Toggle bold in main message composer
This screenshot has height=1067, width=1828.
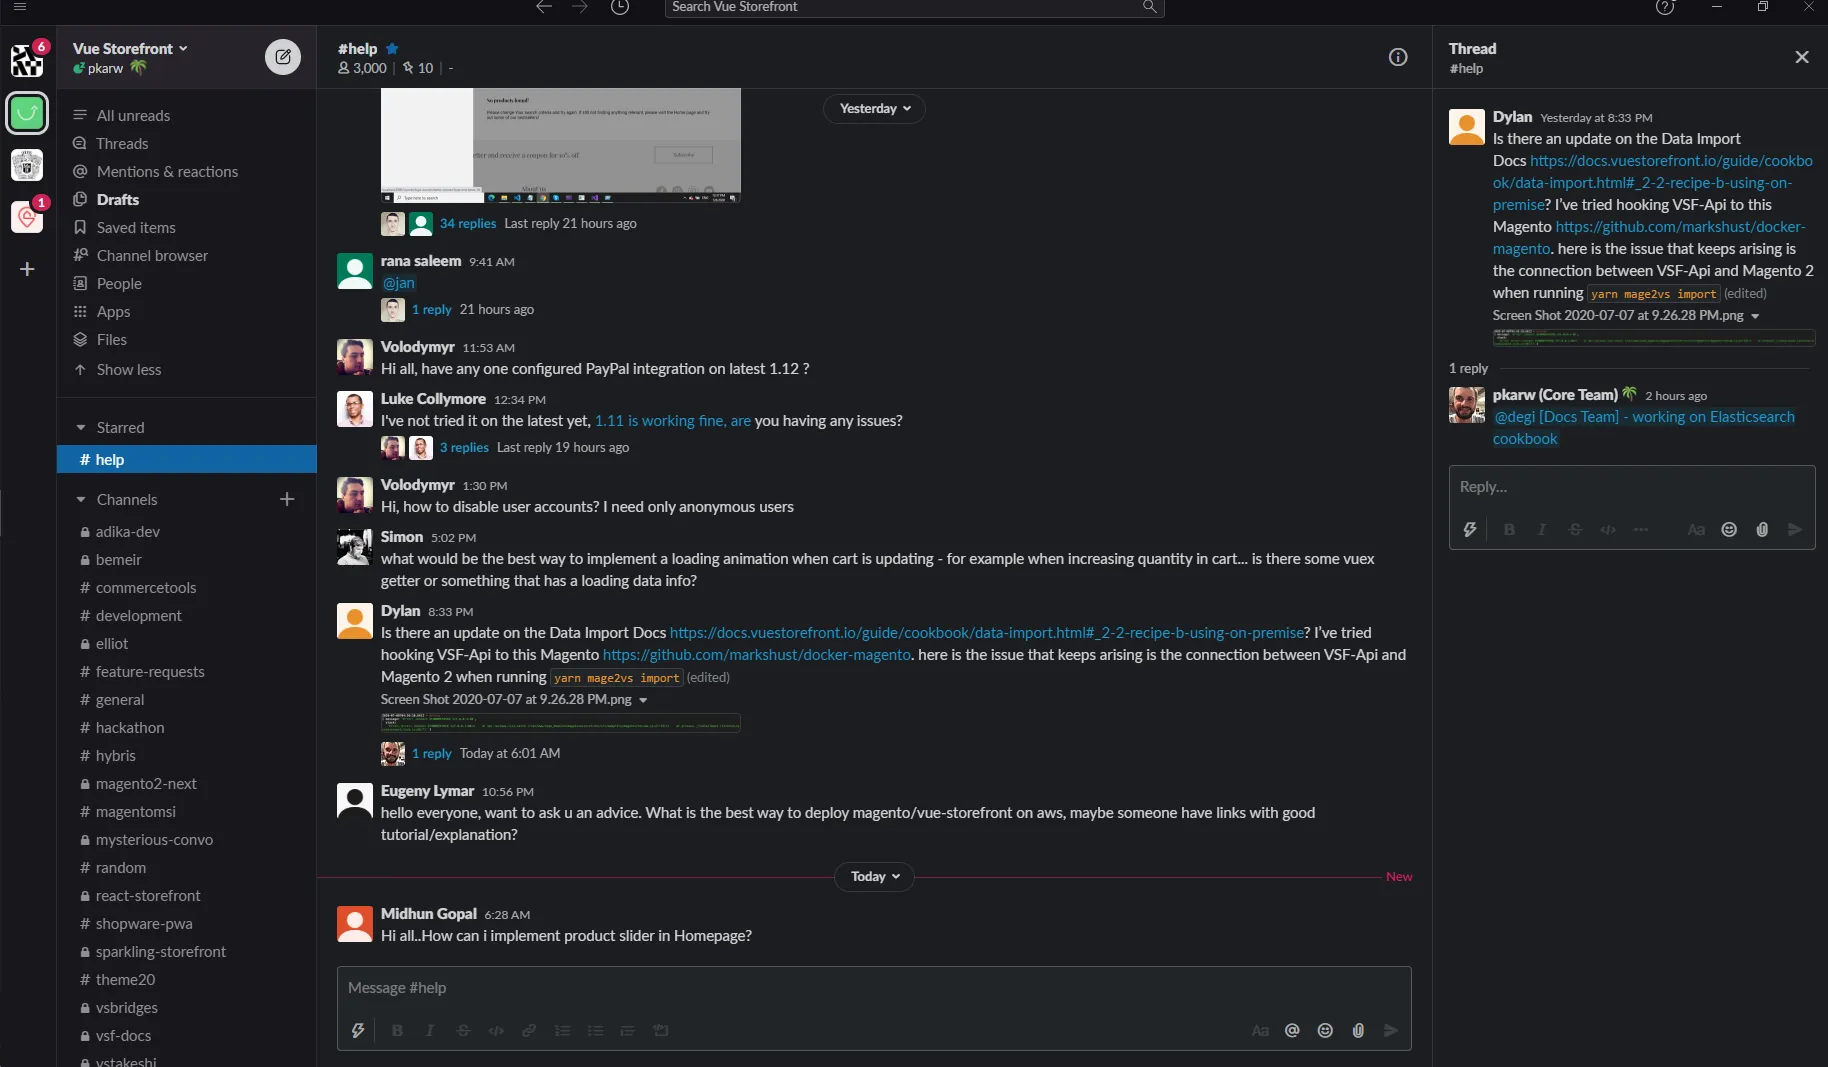pos(397,1030)
